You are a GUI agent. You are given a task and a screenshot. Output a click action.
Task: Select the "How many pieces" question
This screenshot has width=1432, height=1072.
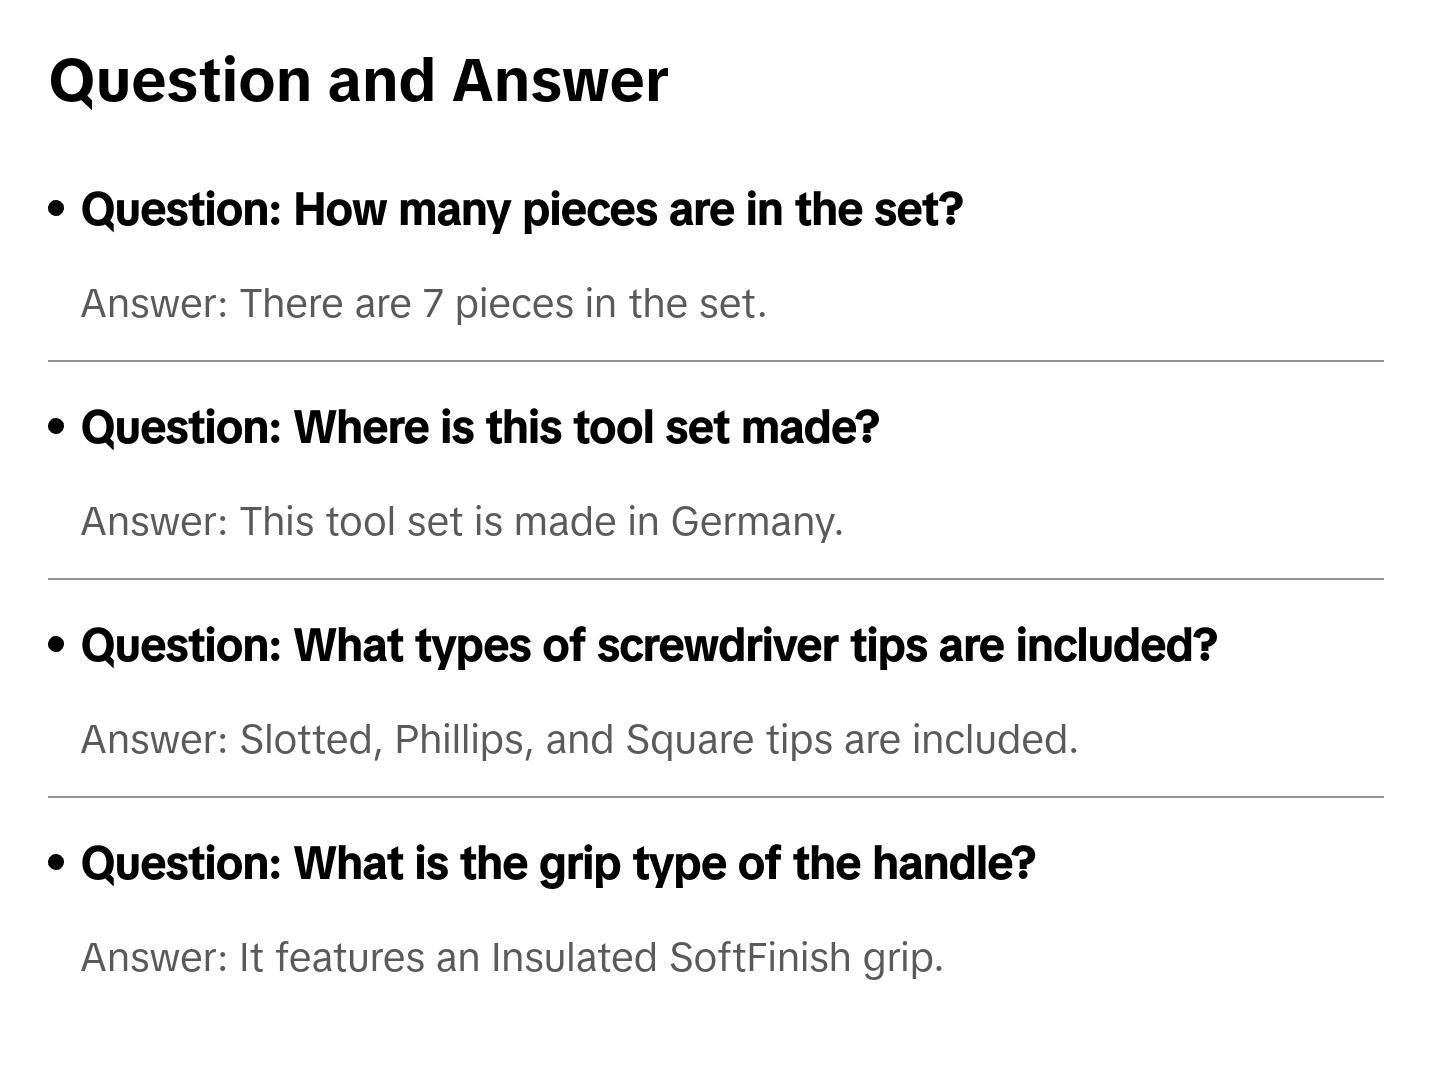521,210
